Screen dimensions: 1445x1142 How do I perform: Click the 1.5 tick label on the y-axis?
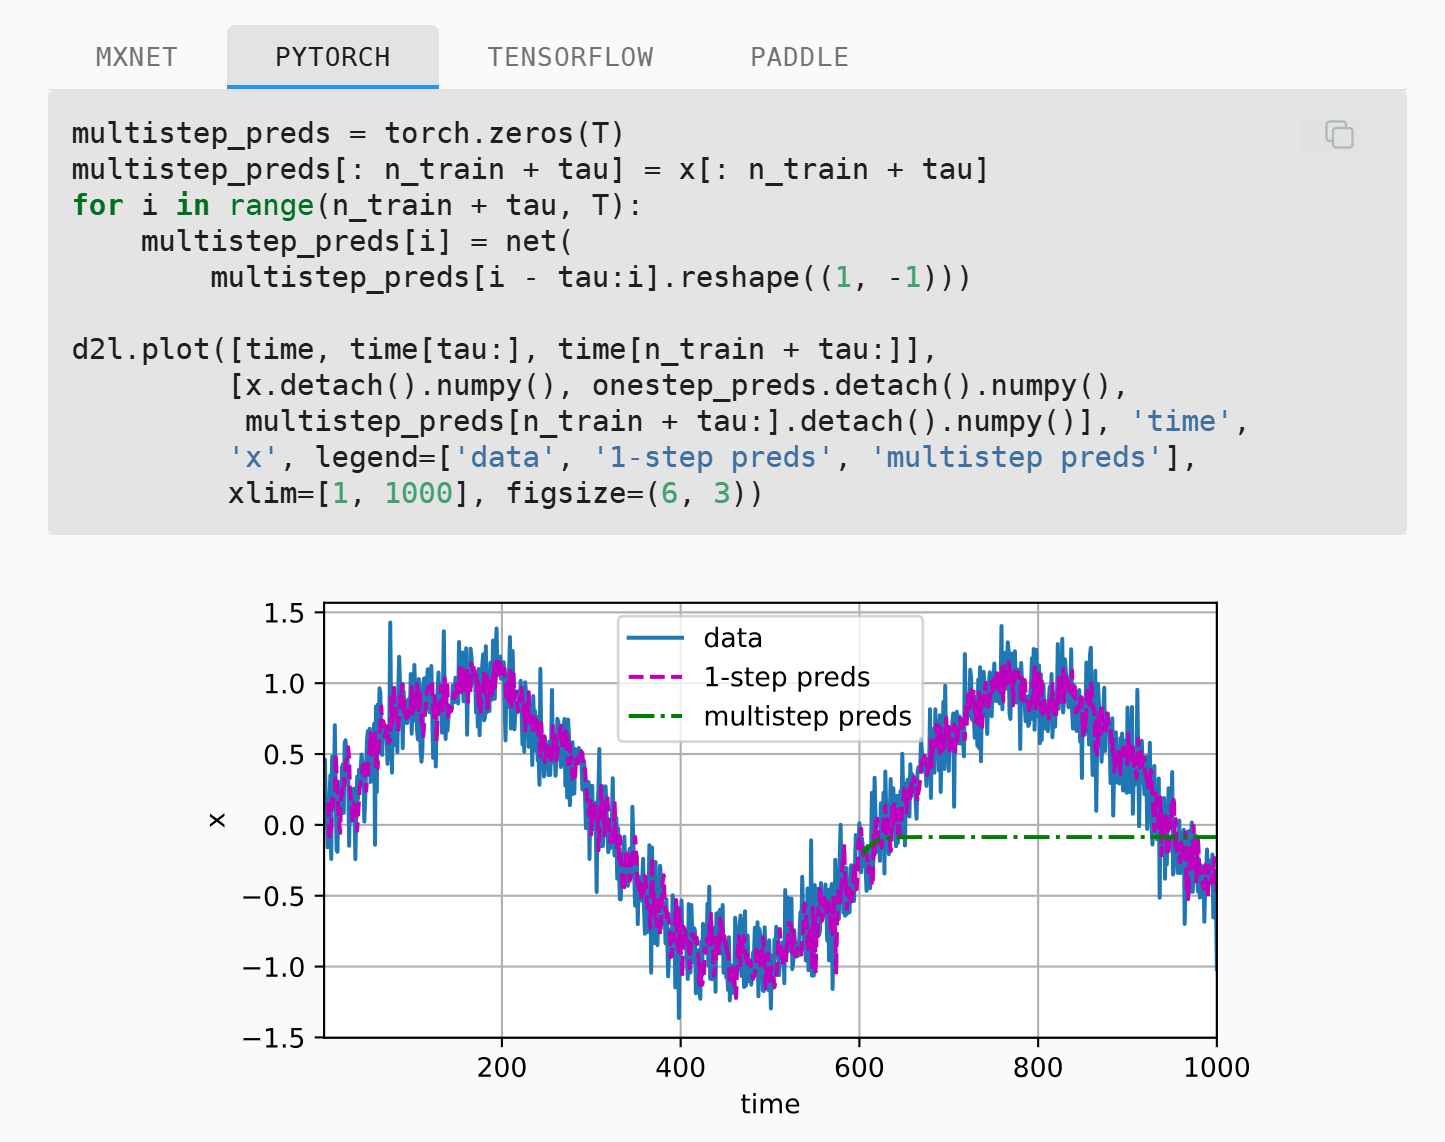pos(283,613)
